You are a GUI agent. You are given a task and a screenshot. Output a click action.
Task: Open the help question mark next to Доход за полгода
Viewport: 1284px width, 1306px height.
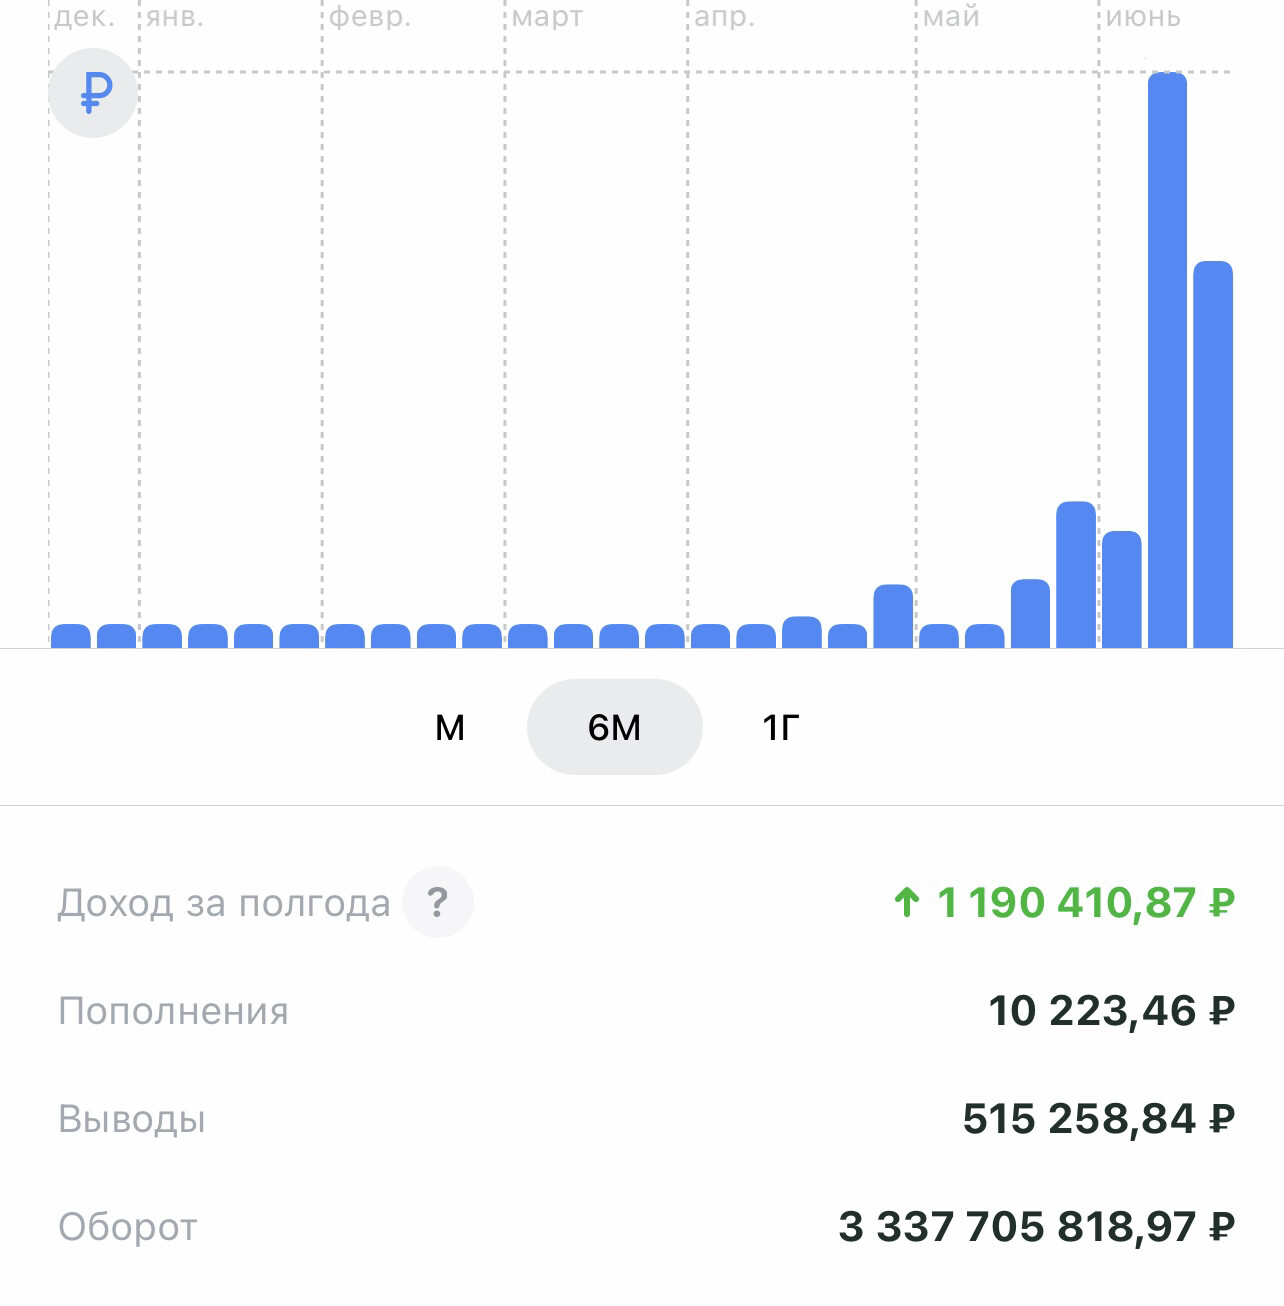click(x=437, y=902)
